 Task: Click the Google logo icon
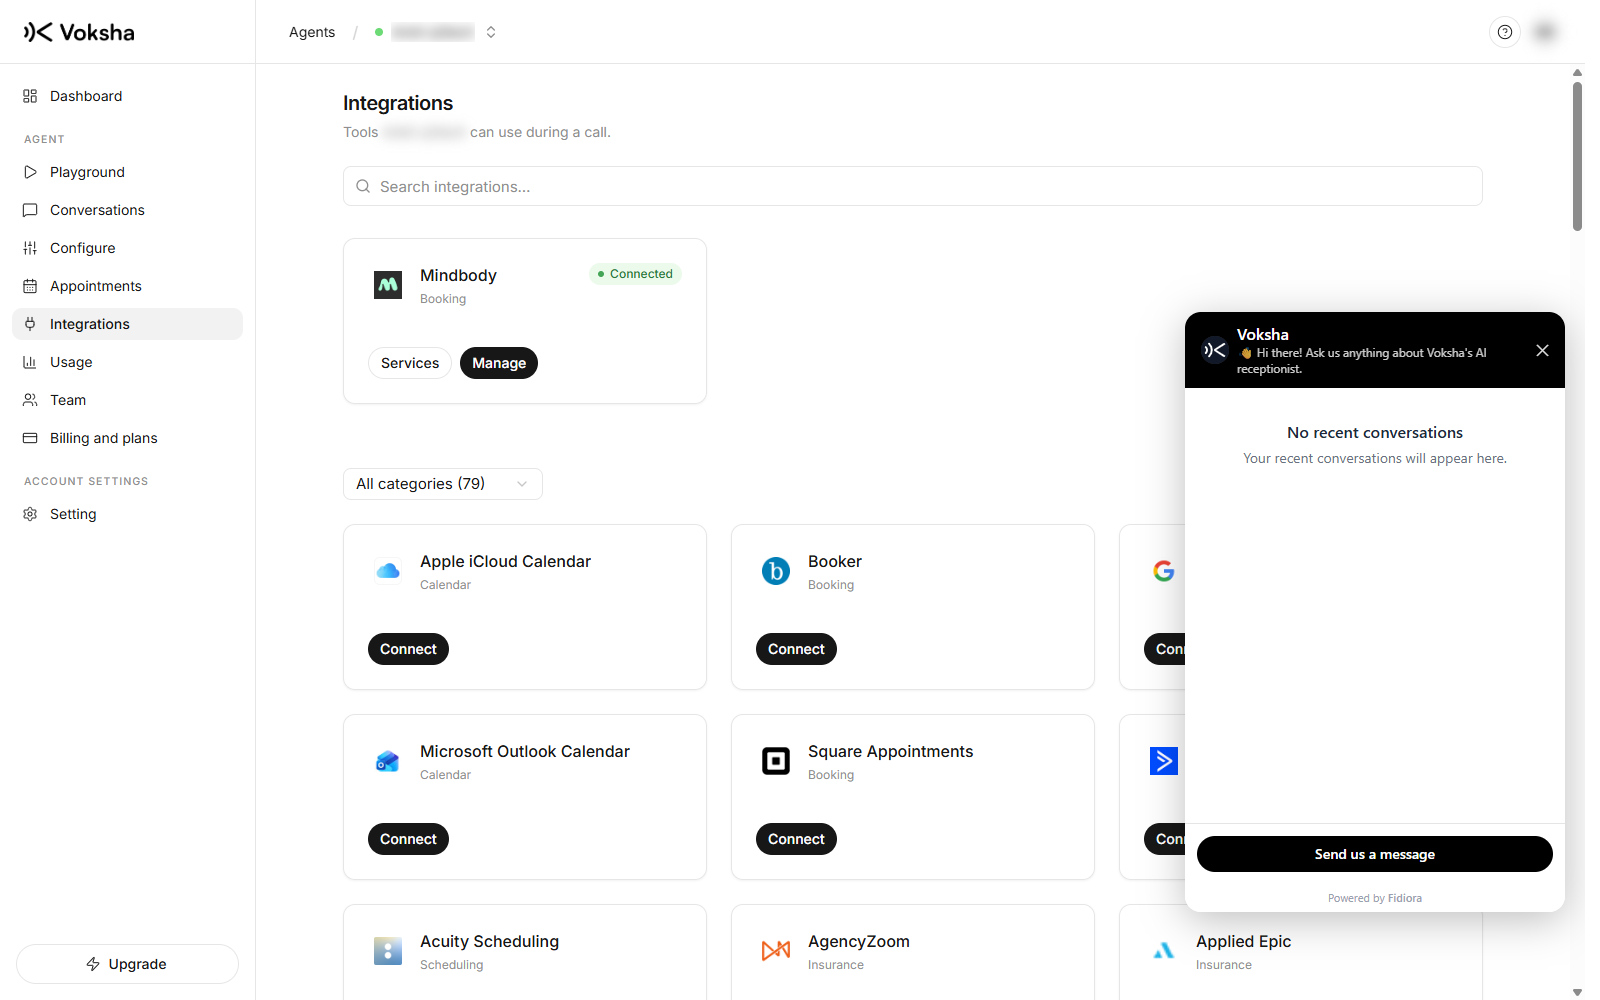[1164, 571]
